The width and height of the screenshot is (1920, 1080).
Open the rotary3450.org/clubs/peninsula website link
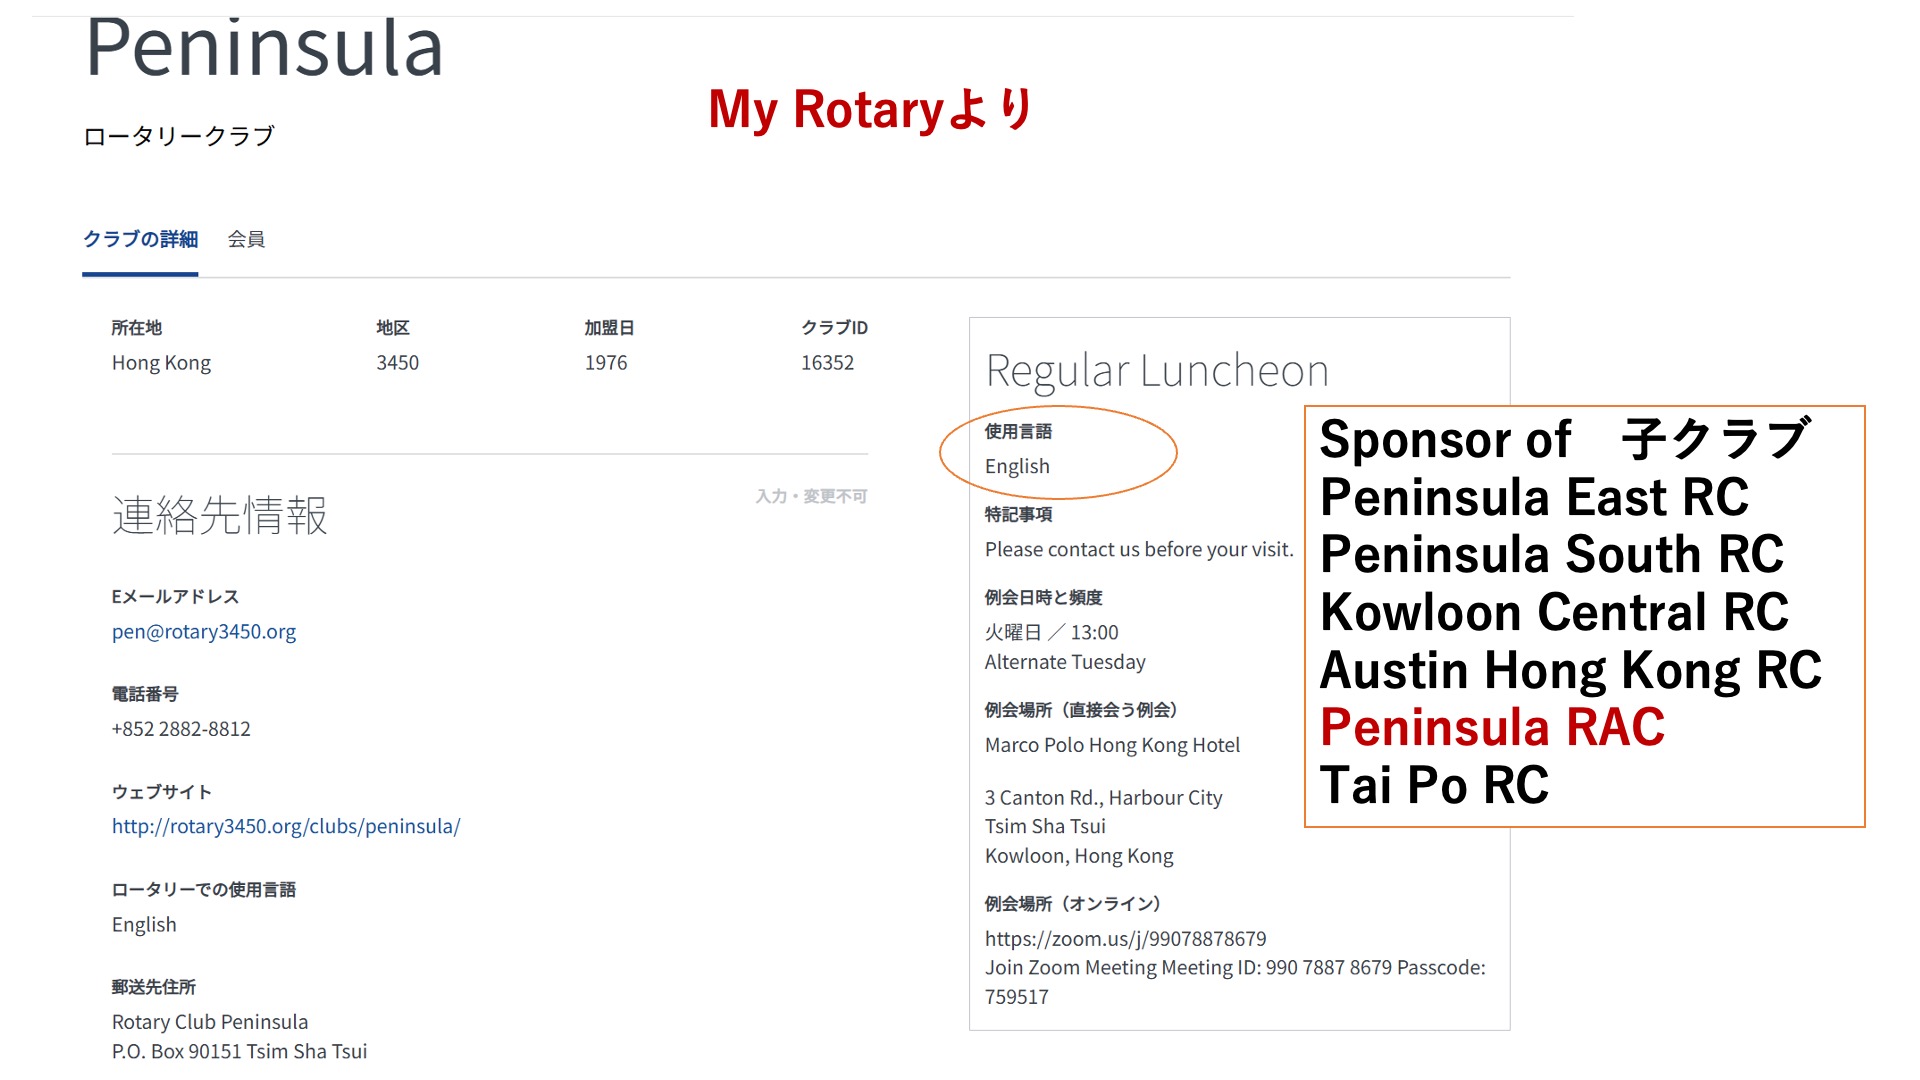[286, 827]
